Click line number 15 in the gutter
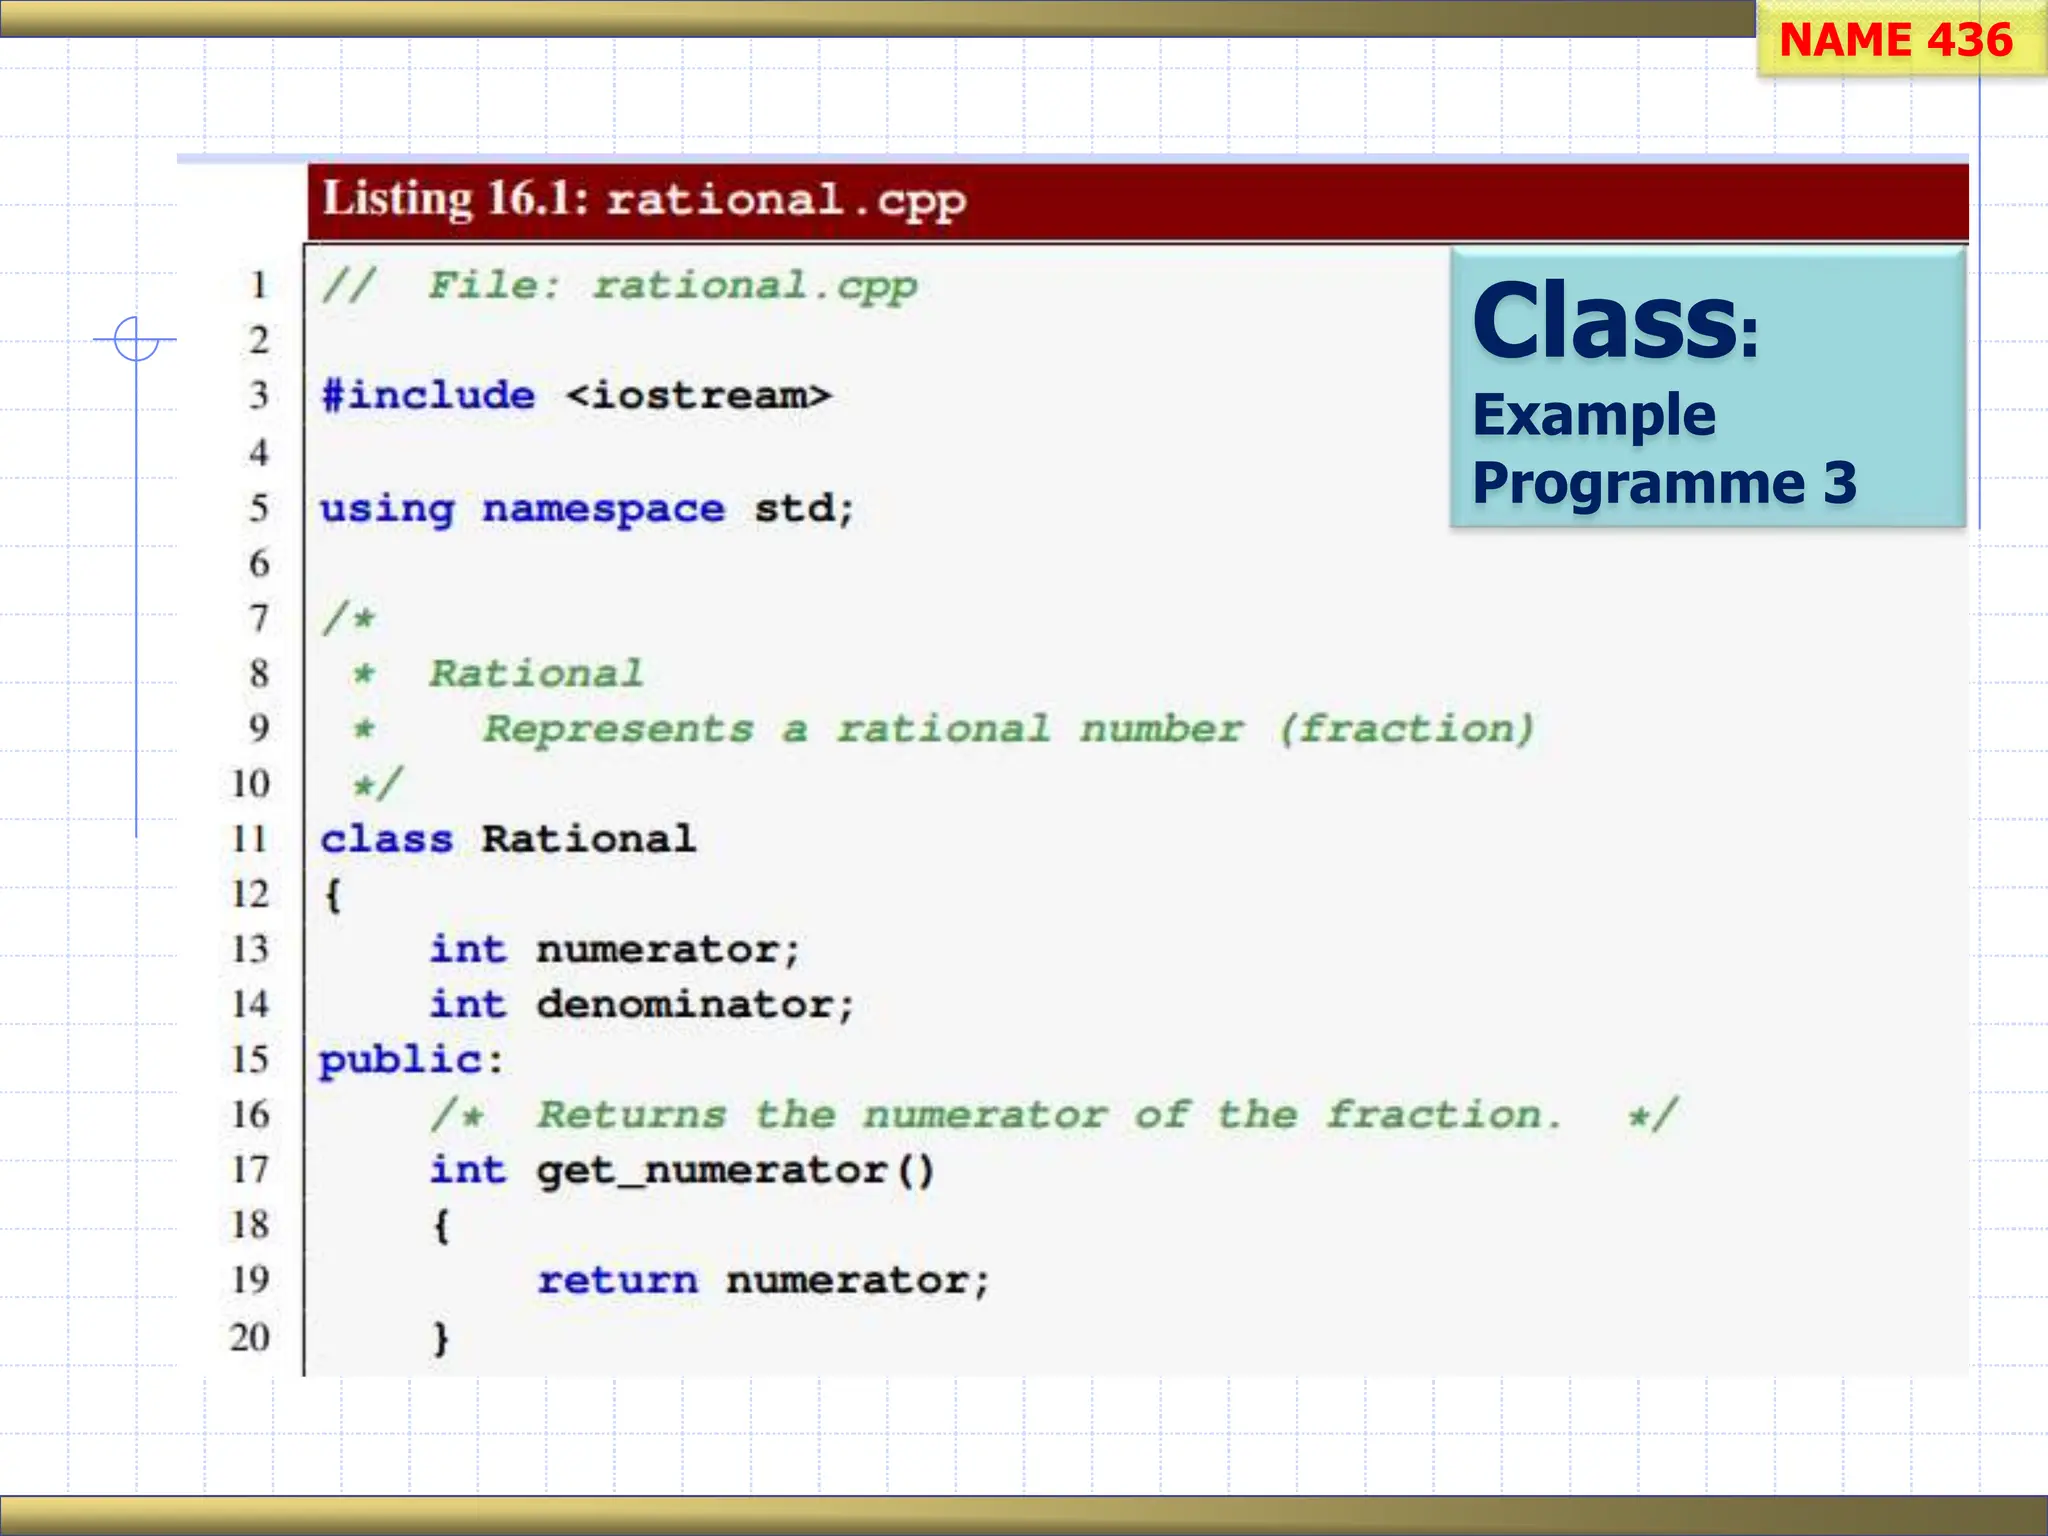The image size is (2048, 1536). click(250, 1059)
